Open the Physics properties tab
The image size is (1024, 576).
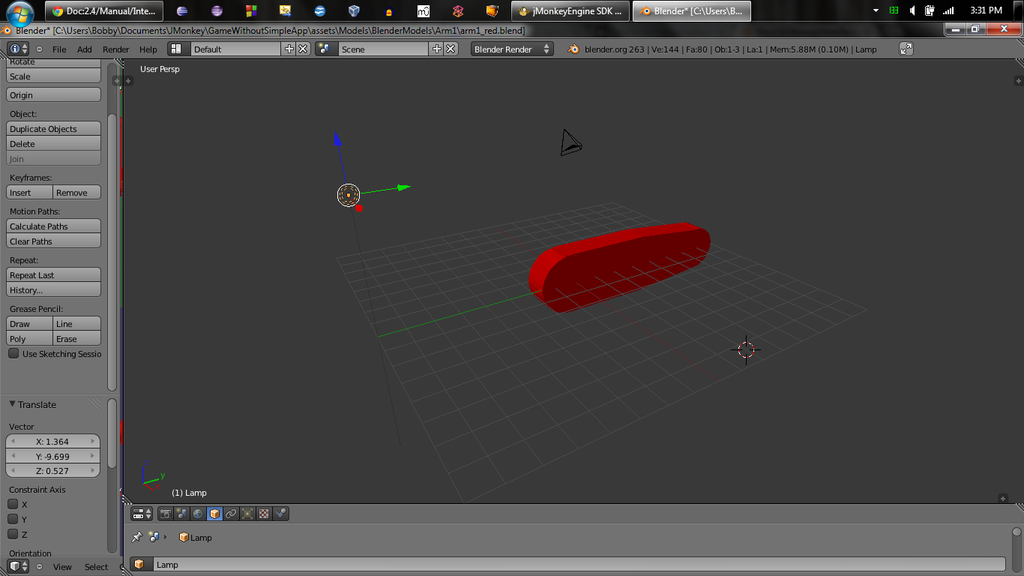(281, 514)
